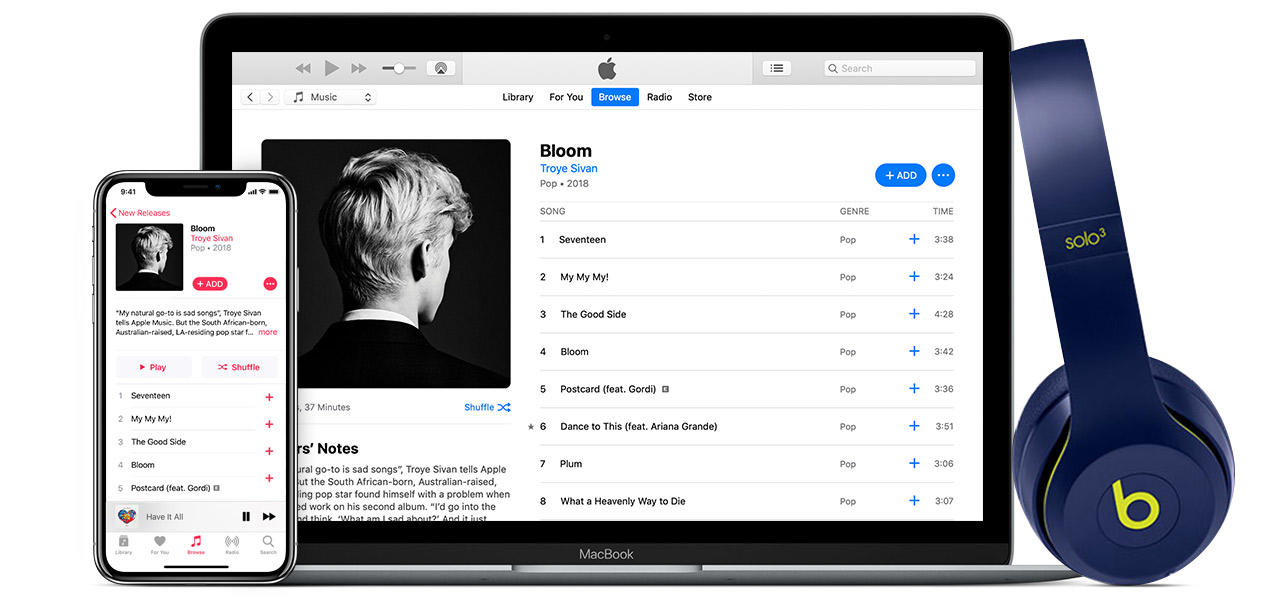
Task: Skip forward in iPhone mini player
Action: [269, 517]
